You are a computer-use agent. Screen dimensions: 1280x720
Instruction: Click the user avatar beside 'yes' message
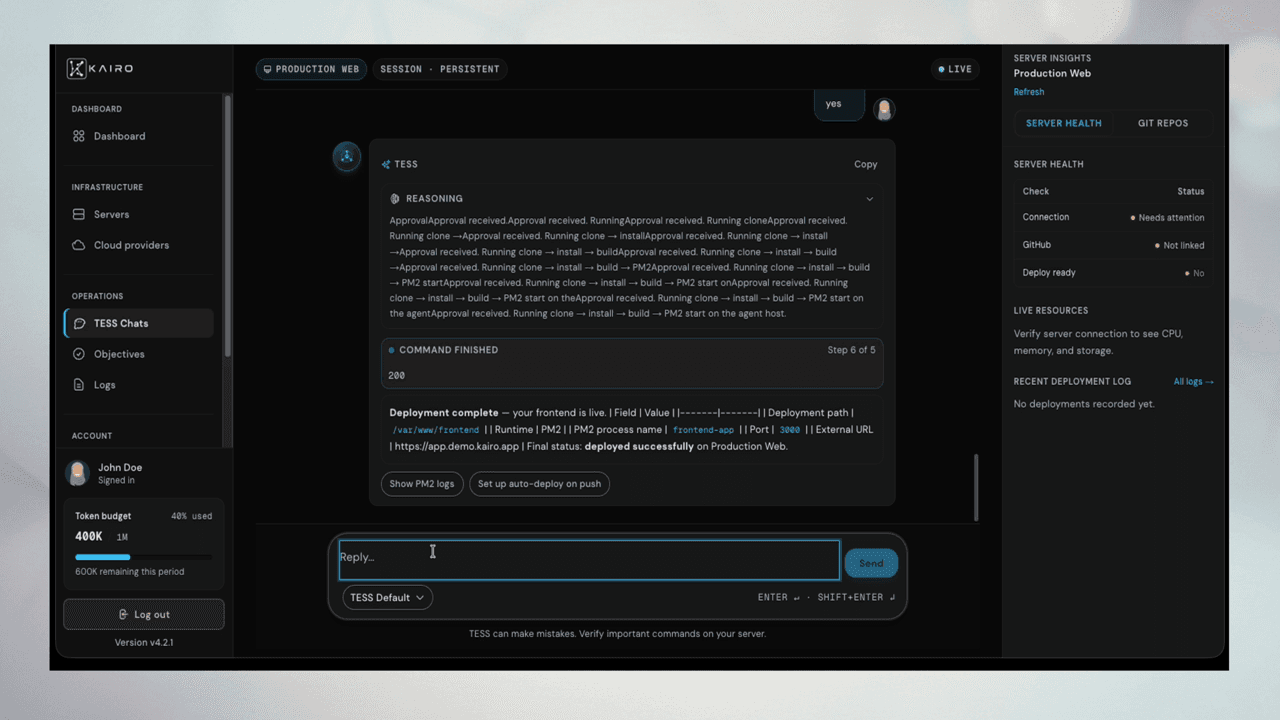pyautogui.click(x=884, y=109)
